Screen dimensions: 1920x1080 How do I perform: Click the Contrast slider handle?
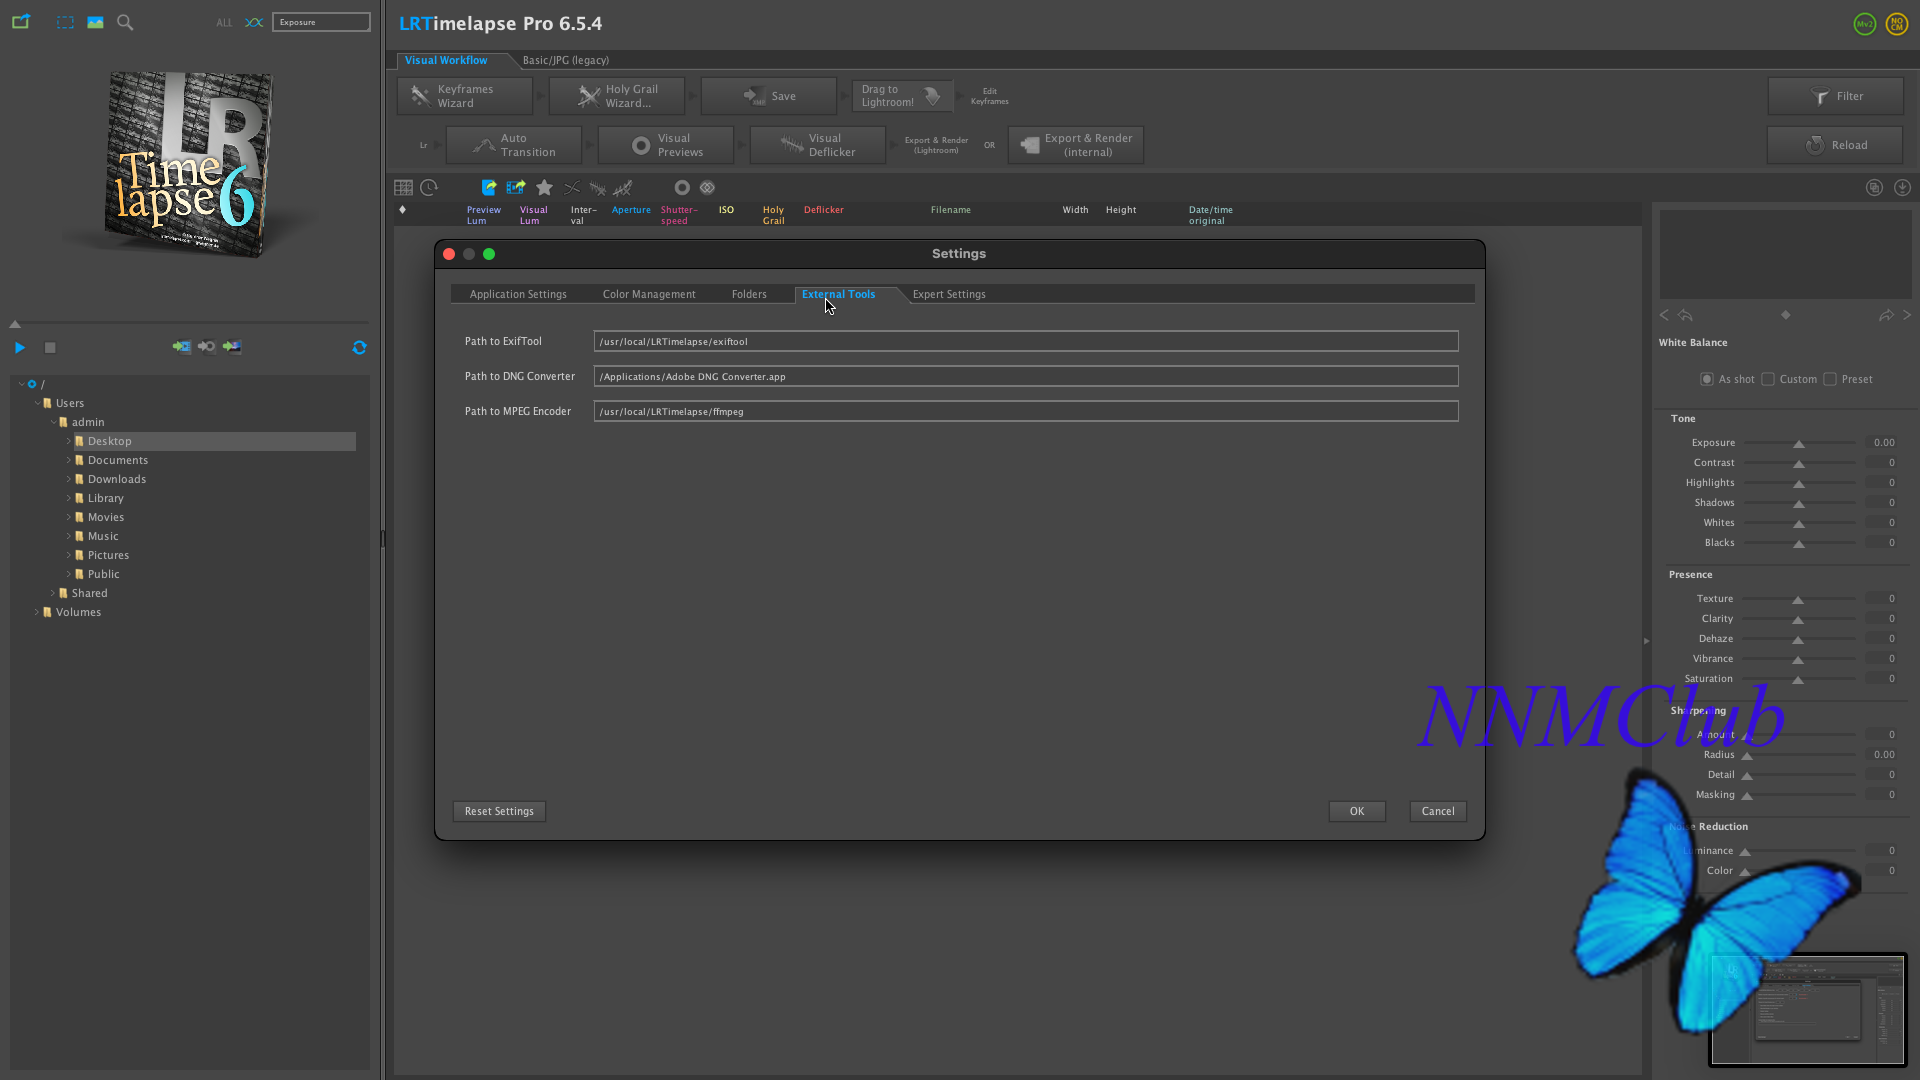pyautogui.click(x=1799, y=463)
